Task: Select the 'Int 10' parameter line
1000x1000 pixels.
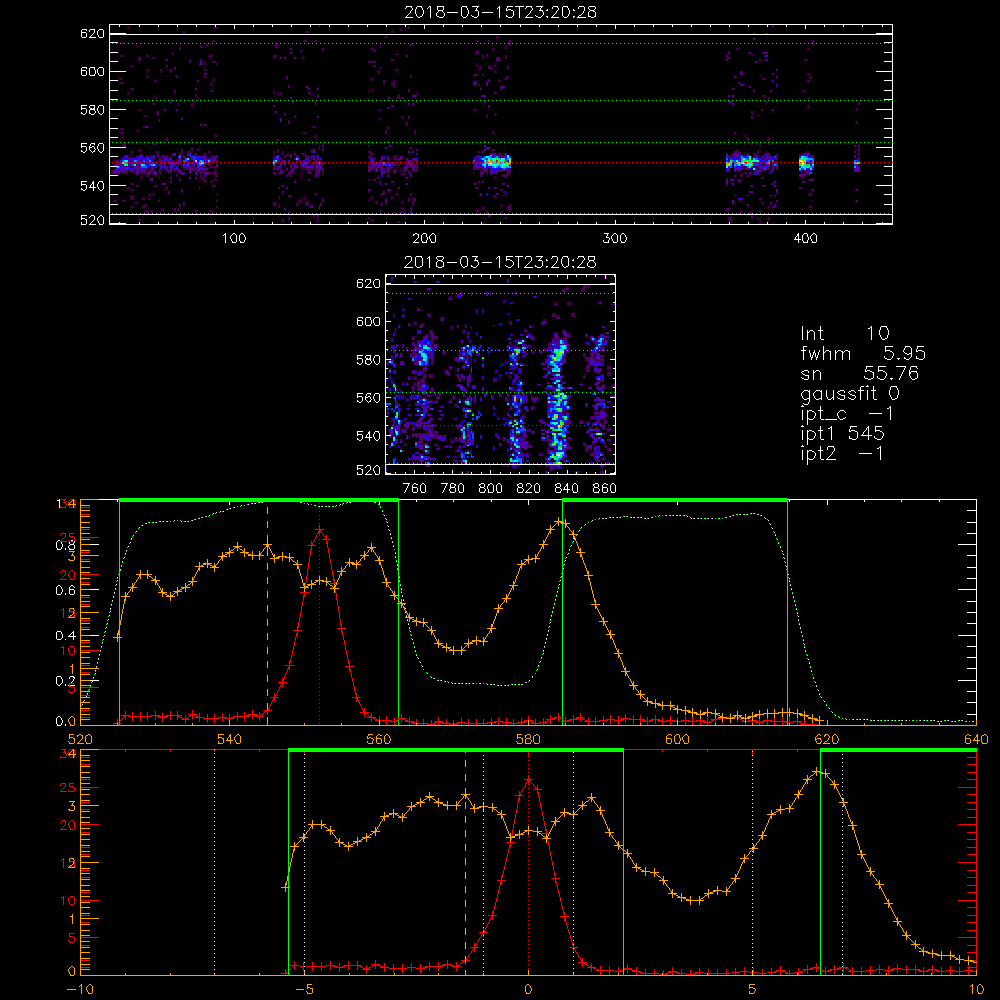Action: point(844,334)
